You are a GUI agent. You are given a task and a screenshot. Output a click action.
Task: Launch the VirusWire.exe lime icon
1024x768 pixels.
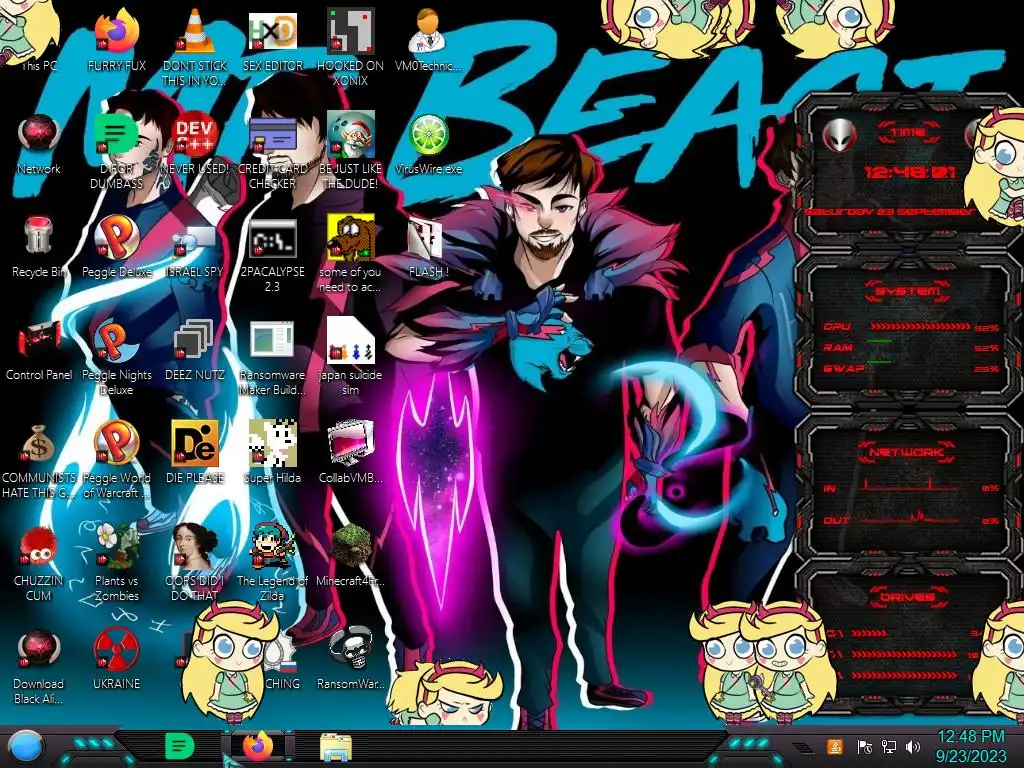(x=428, y=135)
